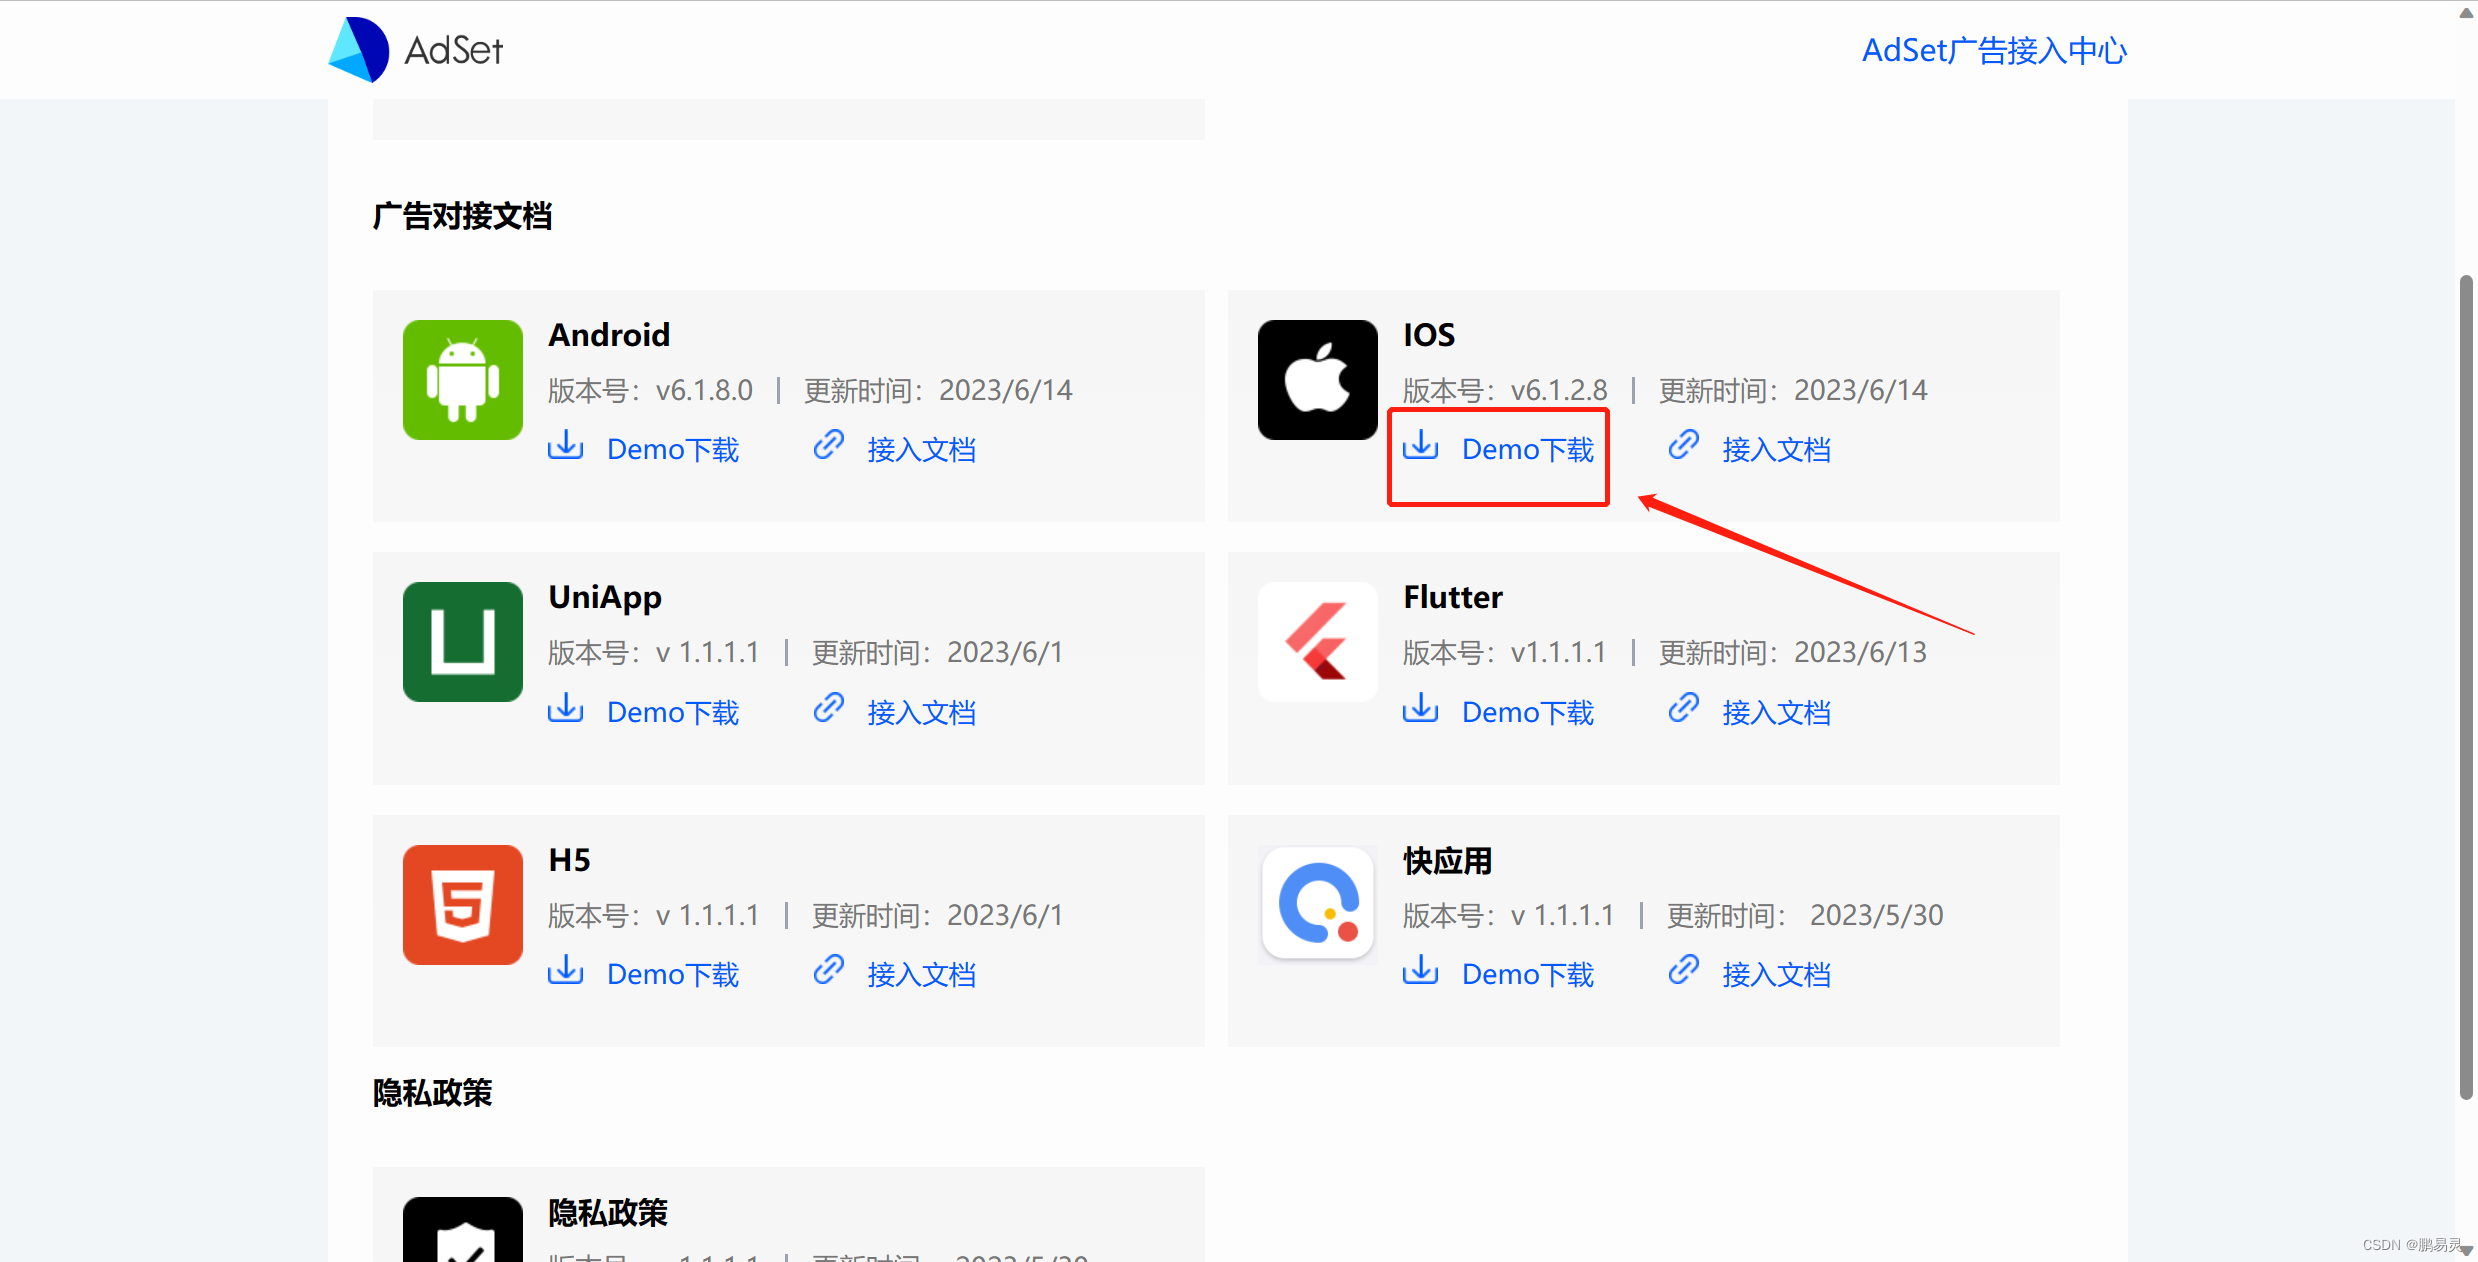Image resolution: width=2478 pixels, height=1262 pixels.
Task: Click Android version v6.1.8.0 text
Action: 704,390
